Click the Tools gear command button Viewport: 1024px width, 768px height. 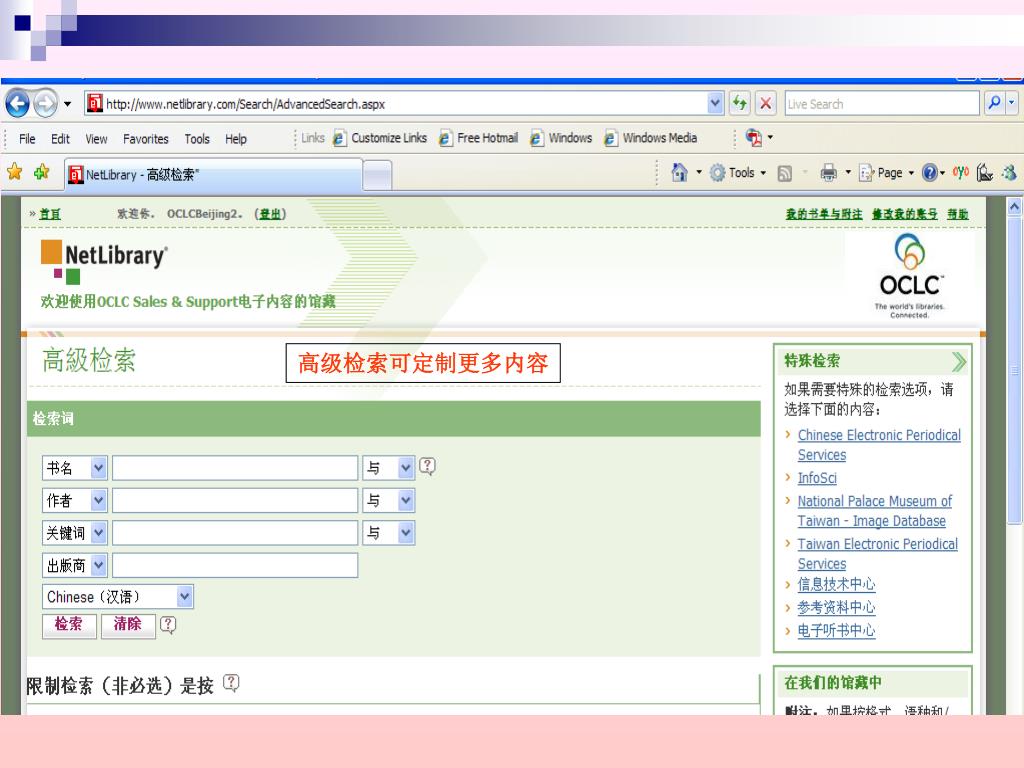(738, 172)
